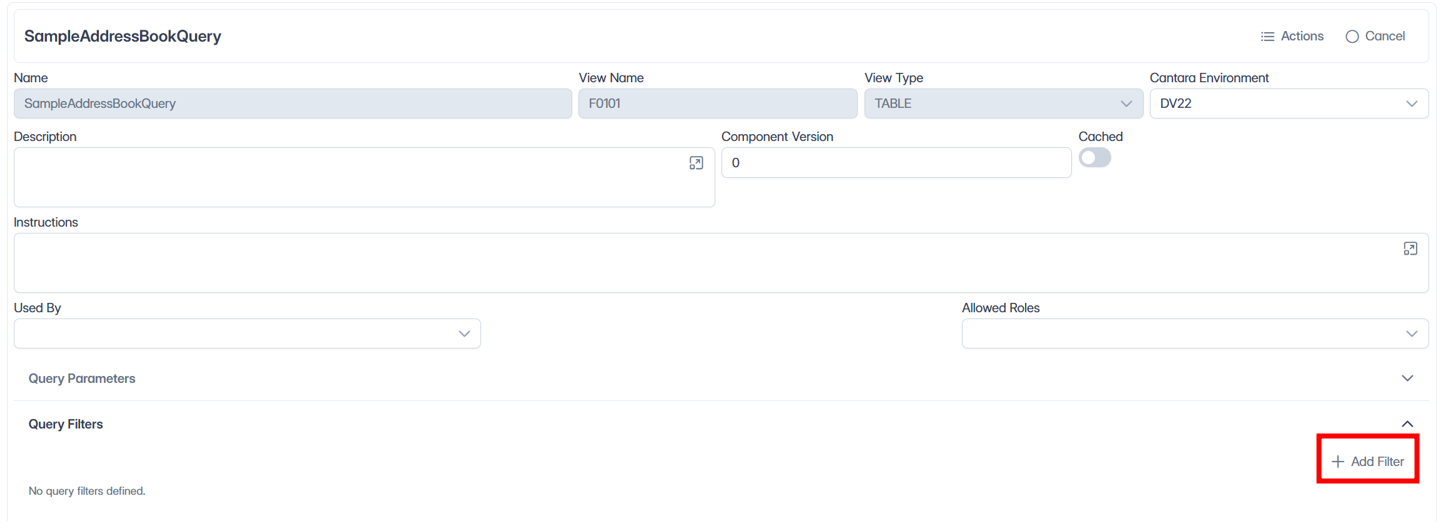Open the Actions menu
Viewport: 1445px width, 530px height.
[x=1291, y=36]
